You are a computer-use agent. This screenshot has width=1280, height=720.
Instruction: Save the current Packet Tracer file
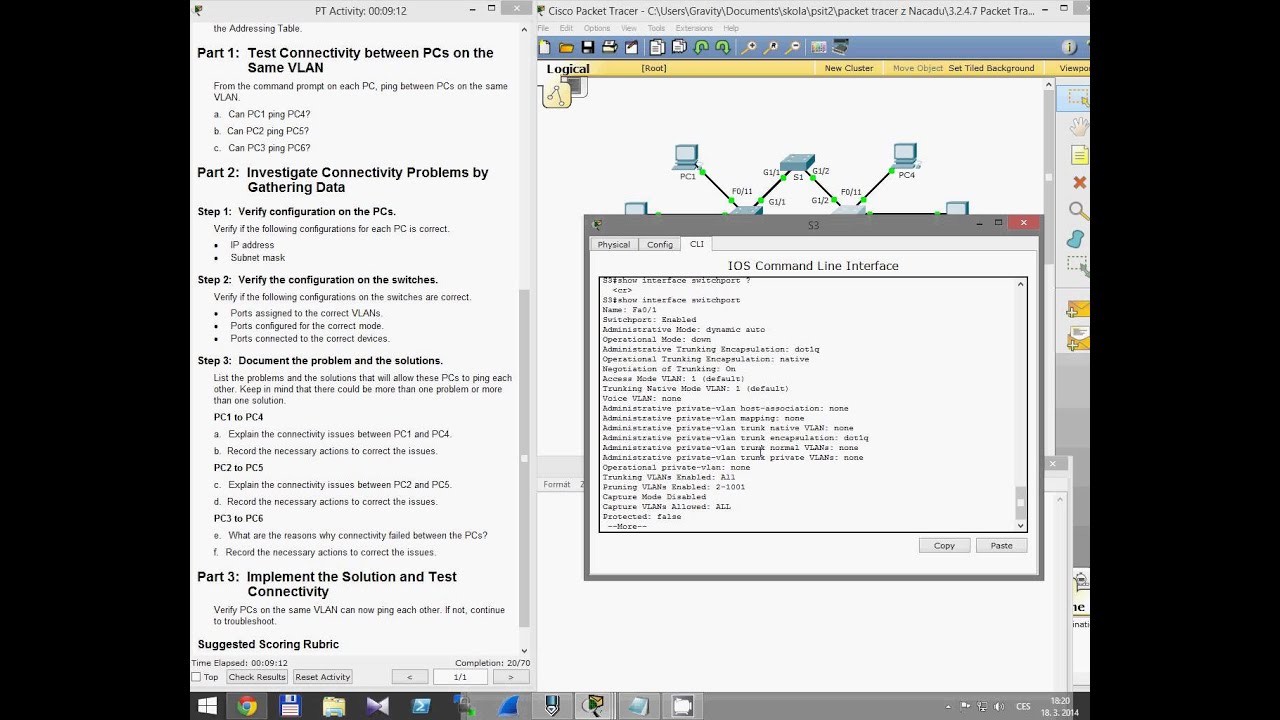[588, 47]
